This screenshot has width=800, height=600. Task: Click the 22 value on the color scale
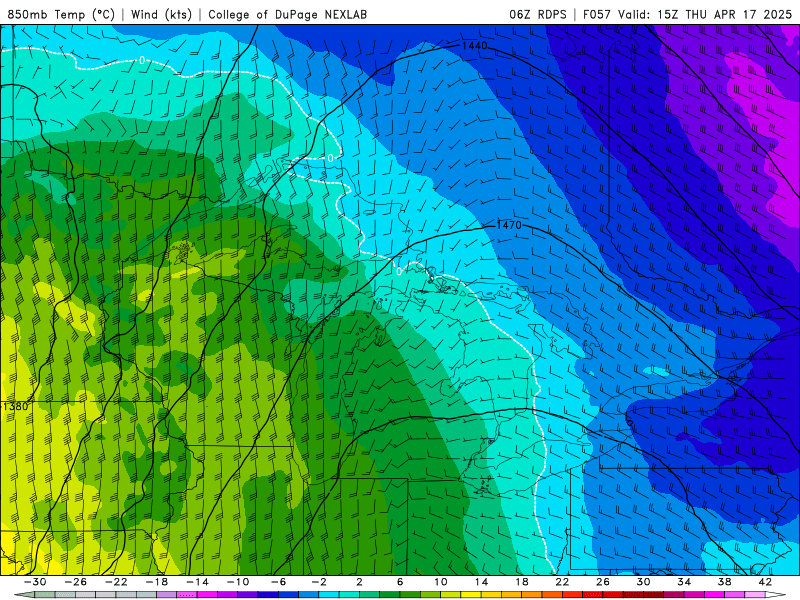coord(562,582)
